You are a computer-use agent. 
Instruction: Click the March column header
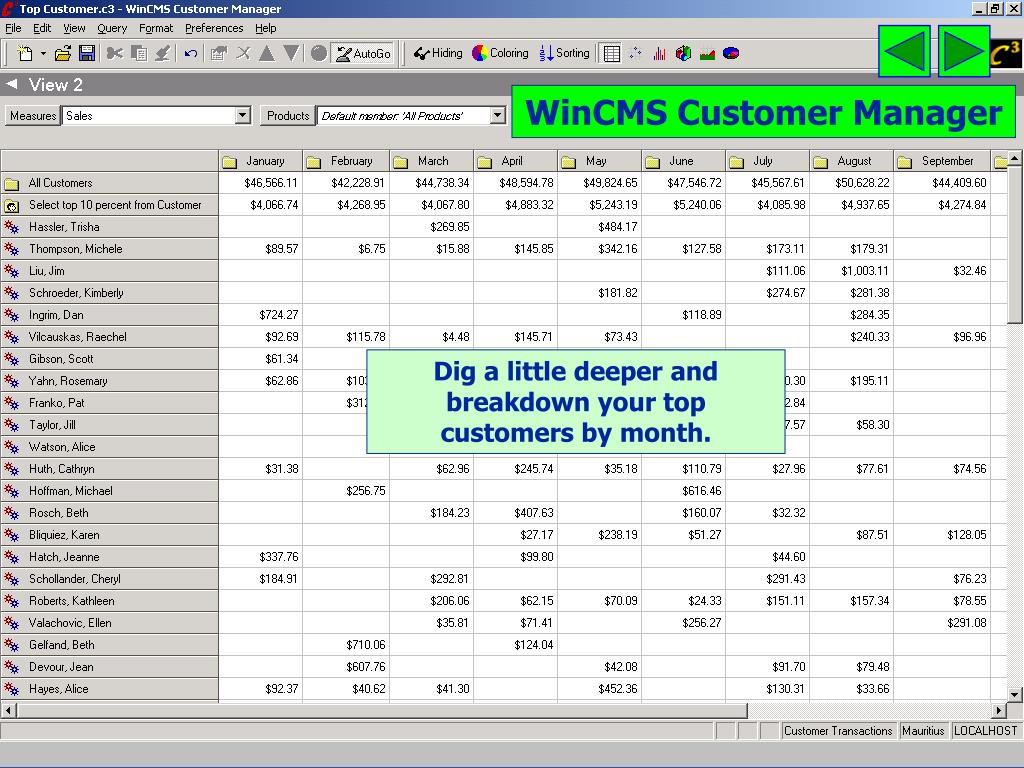tap(432, 161)
